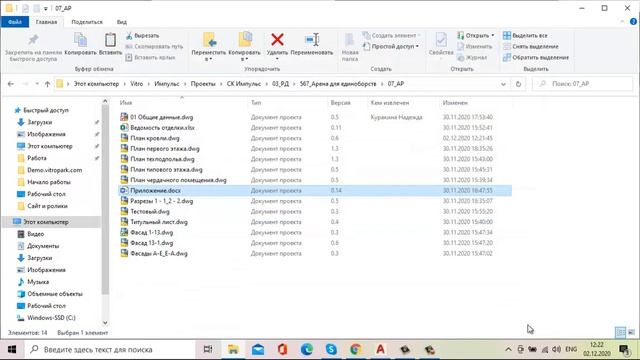Show hidden tray icons chevron
Viewport: 640px width, 360px height.
(508, 349)
